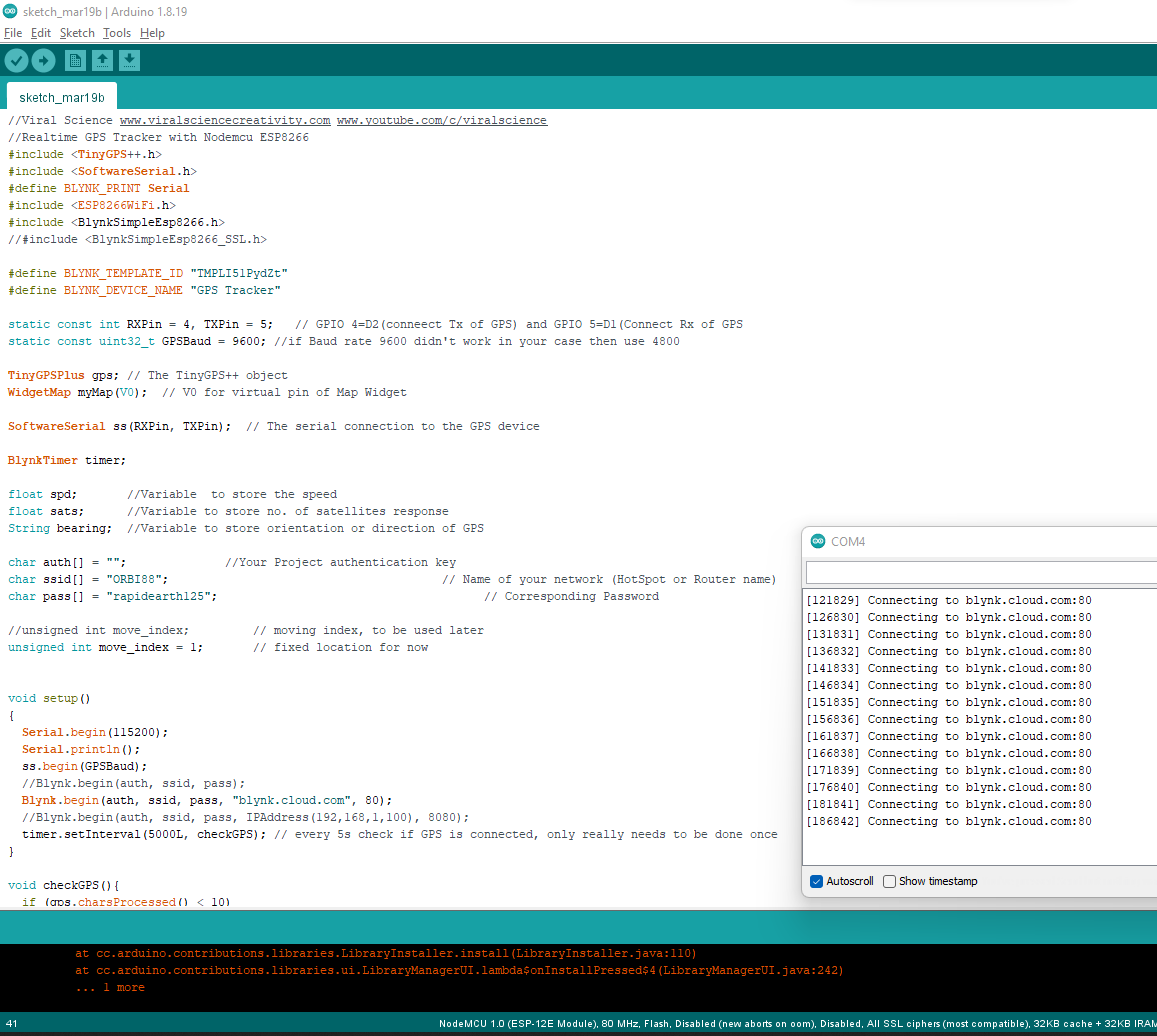Click the Blynk.begin line with blynk.cloud.com

(x=207, y=800)
